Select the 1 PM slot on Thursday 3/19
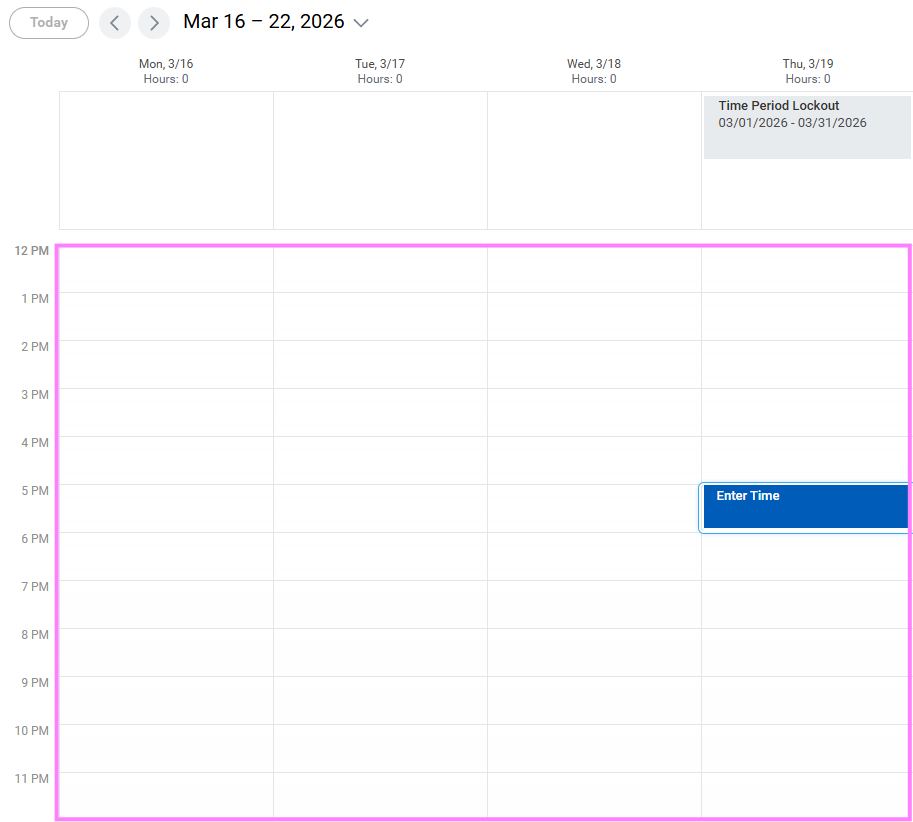 (x=807, y=317)
